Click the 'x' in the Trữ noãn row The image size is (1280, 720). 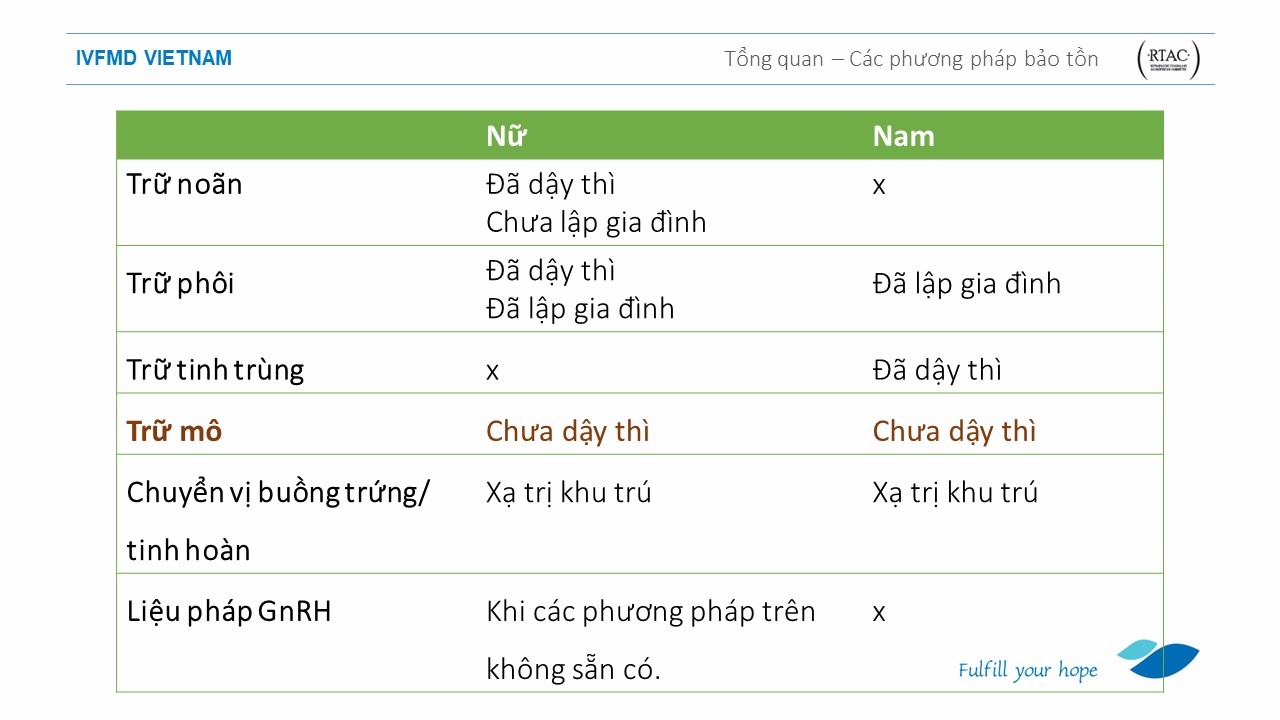pyautogui.click(x=878, y=186)
